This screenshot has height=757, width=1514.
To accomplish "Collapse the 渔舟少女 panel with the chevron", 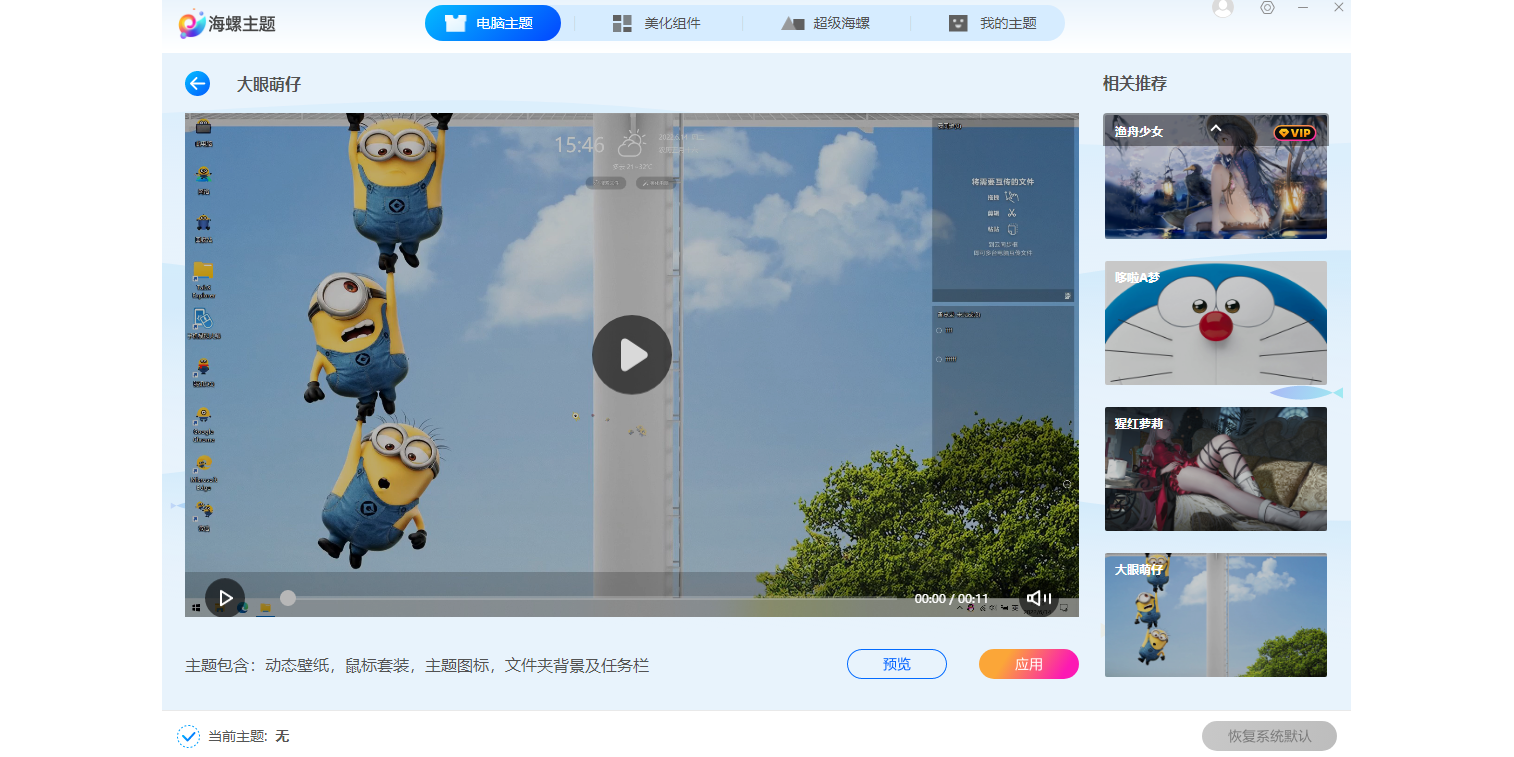I will click(1216, 128).
